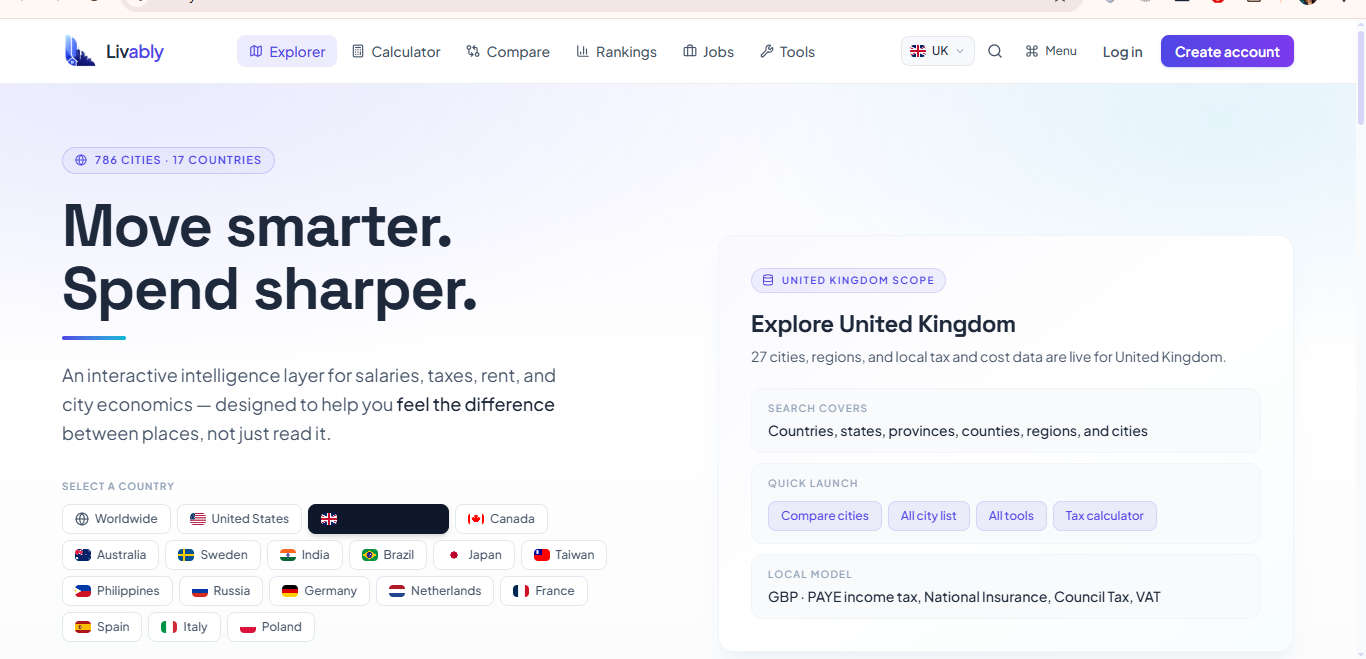Open the Tools nav menu
Image resolution: width=1366 pixels, height=659 pixels.
tap(787, 52)
